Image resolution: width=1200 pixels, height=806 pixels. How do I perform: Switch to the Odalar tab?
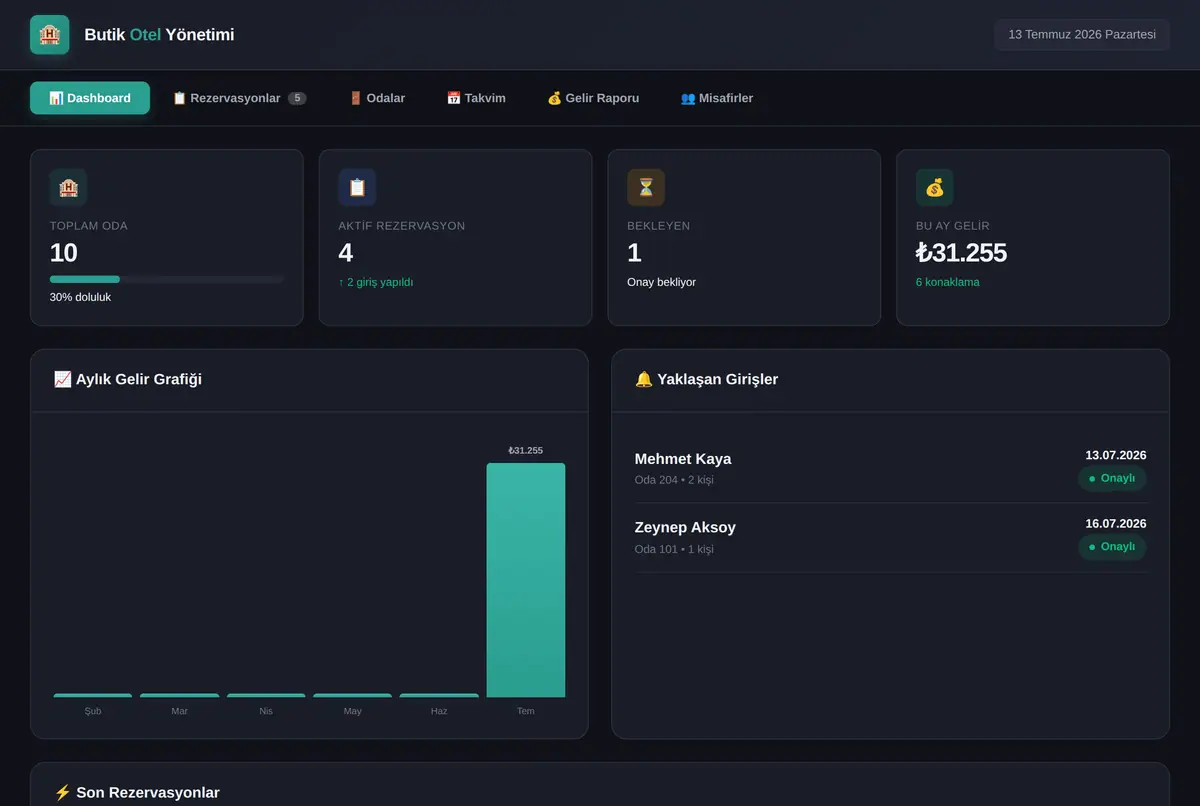click(x=377, y=98)
